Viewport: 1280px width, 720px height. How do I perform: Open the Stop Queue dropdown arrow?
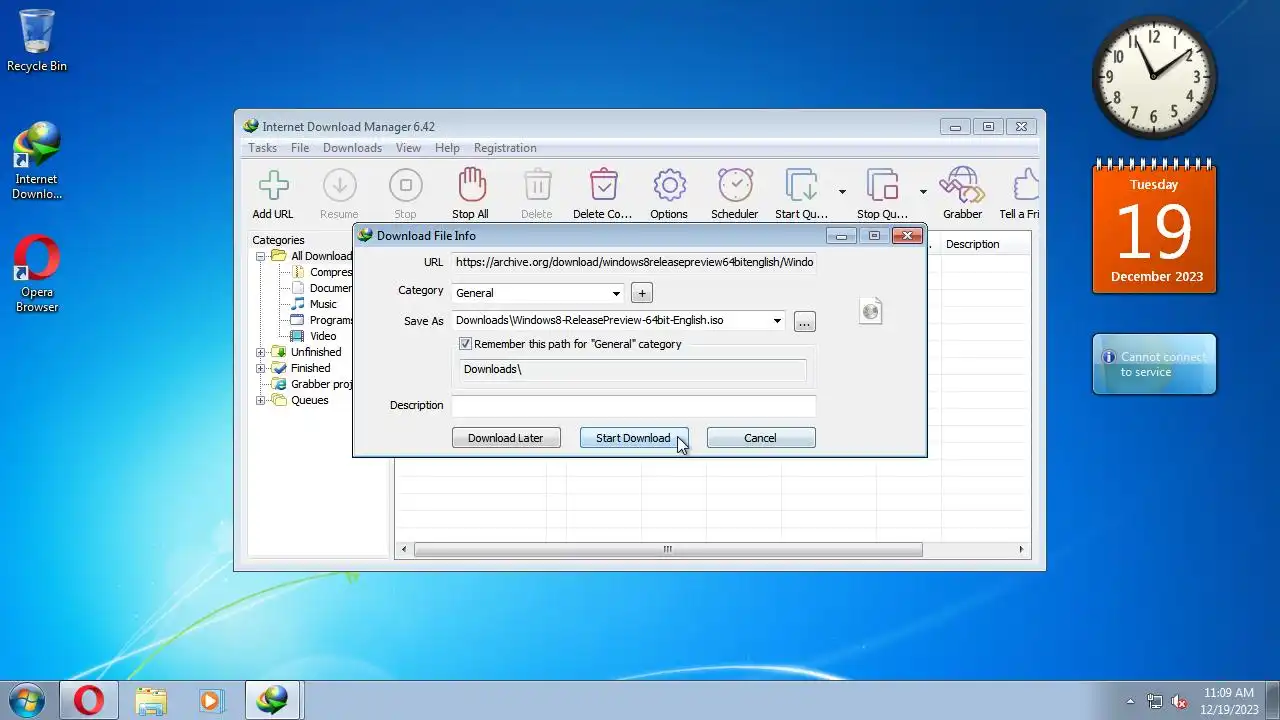click(x=923, y=191)
